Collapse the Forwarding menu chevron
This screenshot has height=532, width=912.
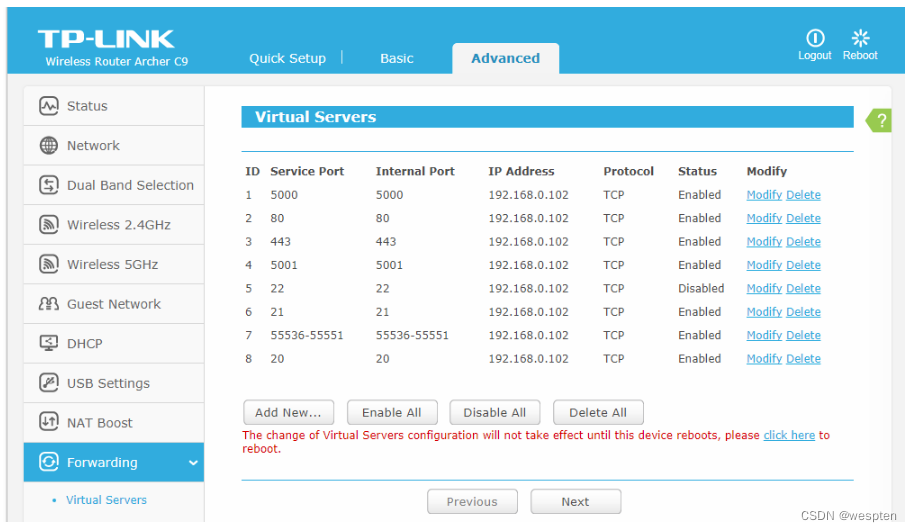click(x=193, y=463)
